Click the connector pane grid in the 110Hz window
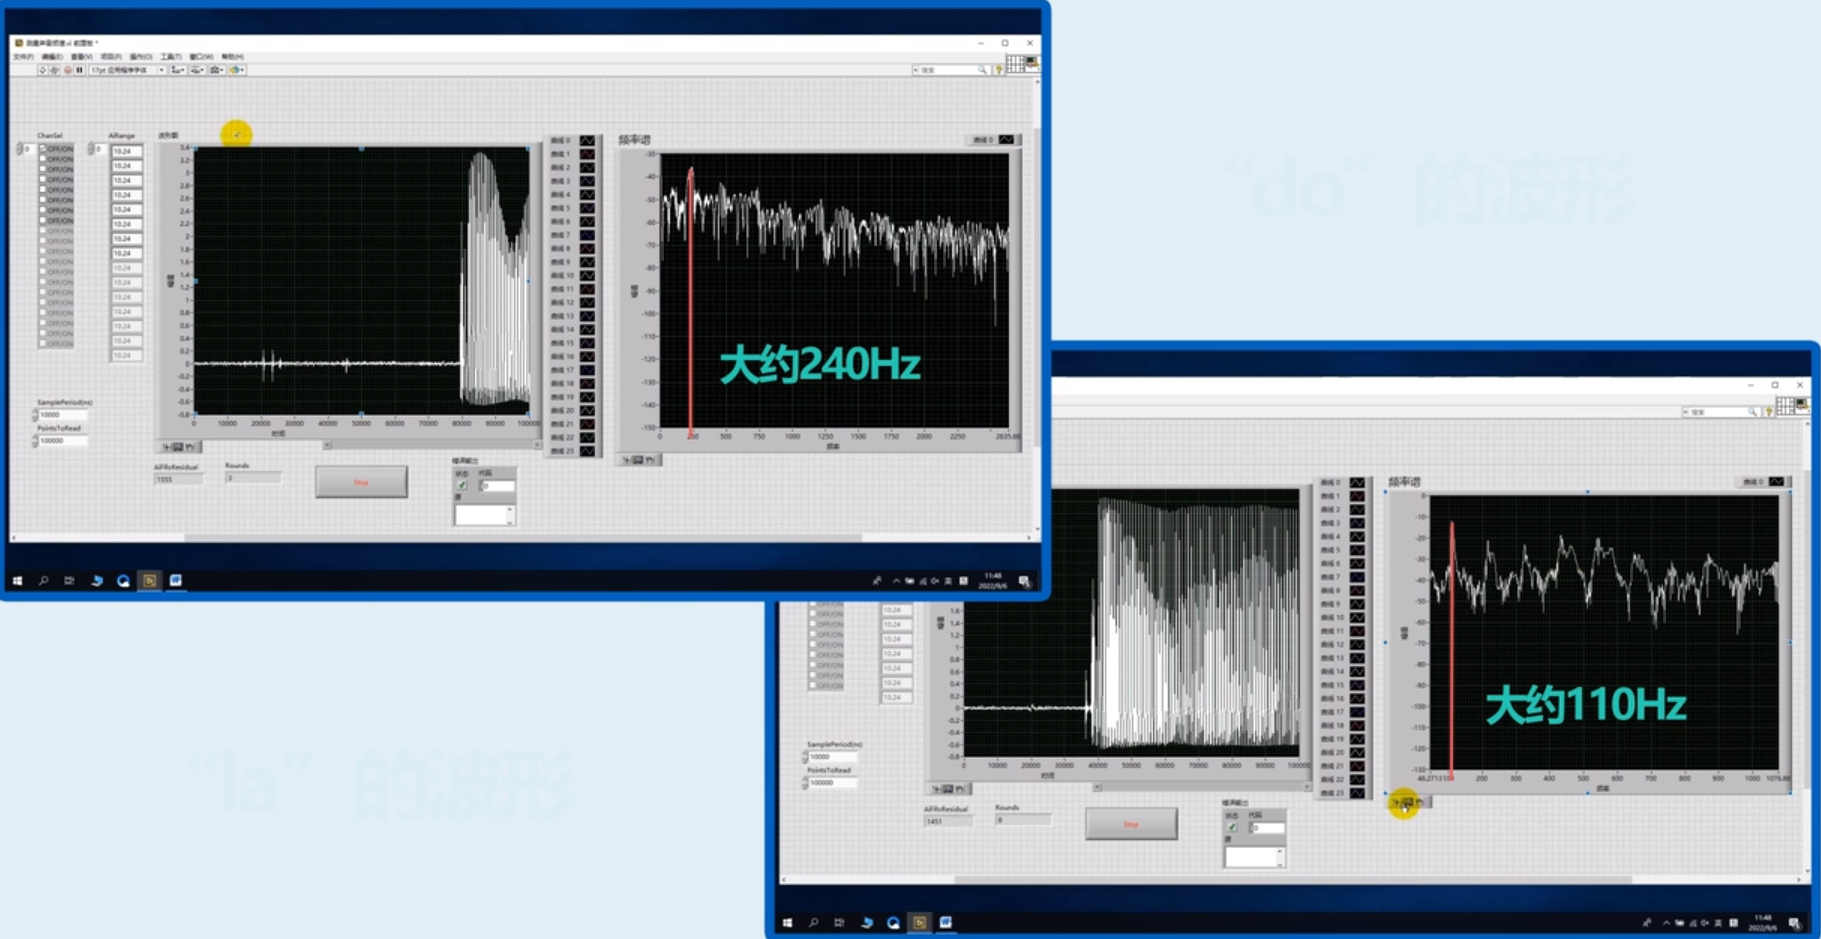1821x939 pixels. (x=1785, y=406)
